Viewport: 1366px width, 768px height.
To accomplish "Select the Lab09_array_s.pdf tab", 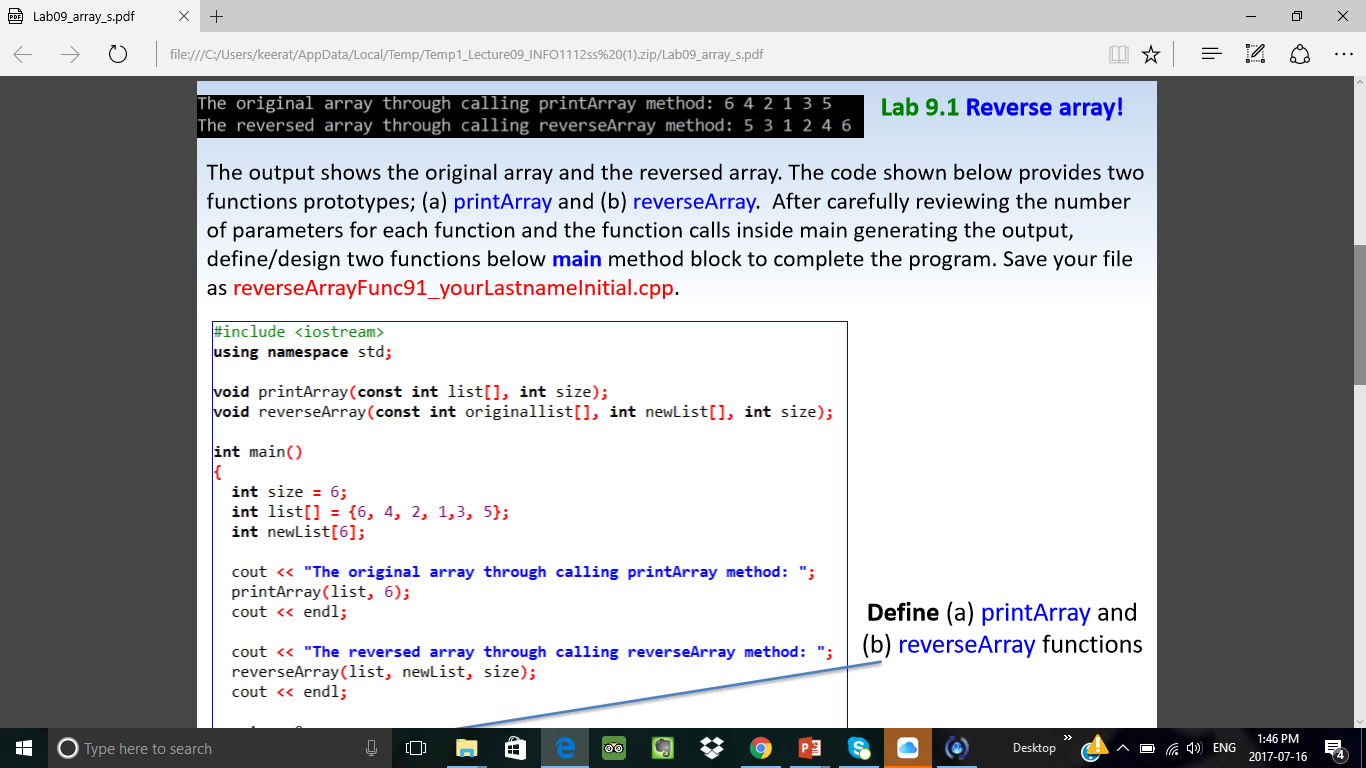I will point(85,16).
